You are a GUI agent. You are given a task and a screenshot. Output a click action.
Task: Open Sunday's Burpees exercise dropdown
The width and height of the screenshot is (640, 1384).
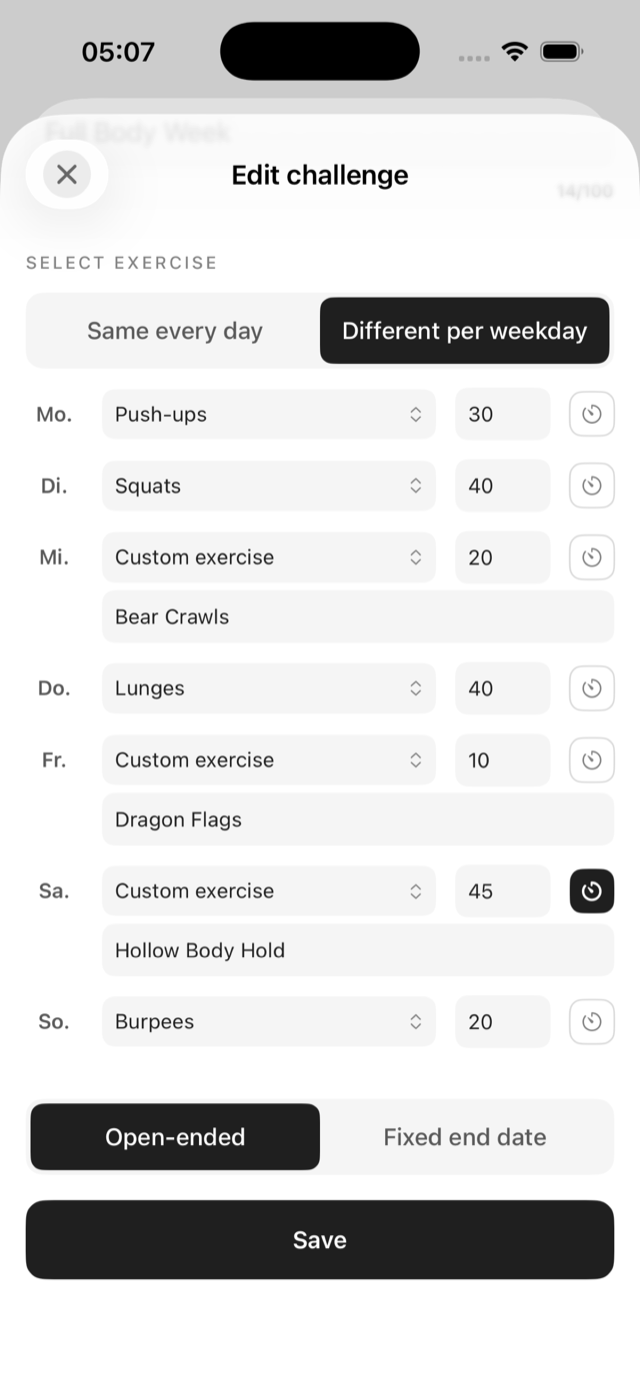click(x=269, y=1022)
